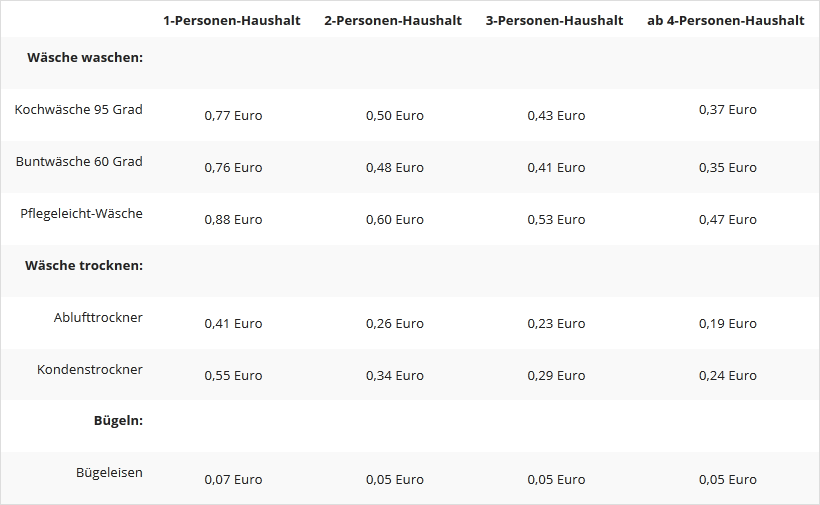Click the Buntwäsche 60 Grad row label

coord(79,161)
